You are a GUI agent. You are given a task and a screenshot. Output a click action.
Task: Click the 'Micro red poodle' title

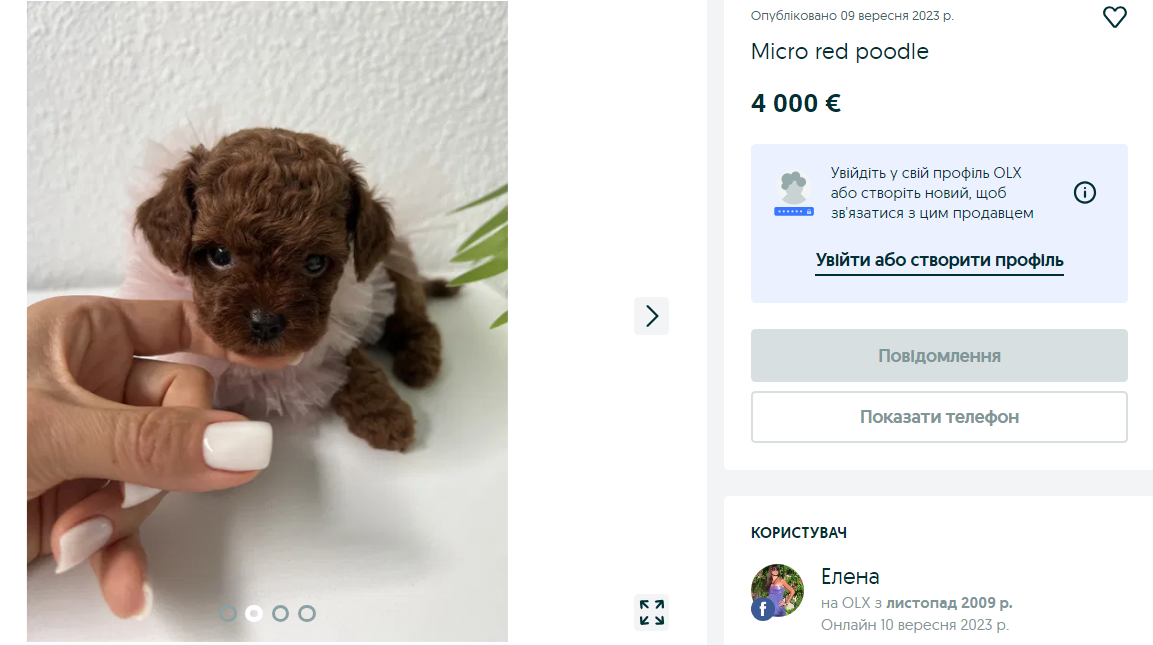click(x=840, y=52)
